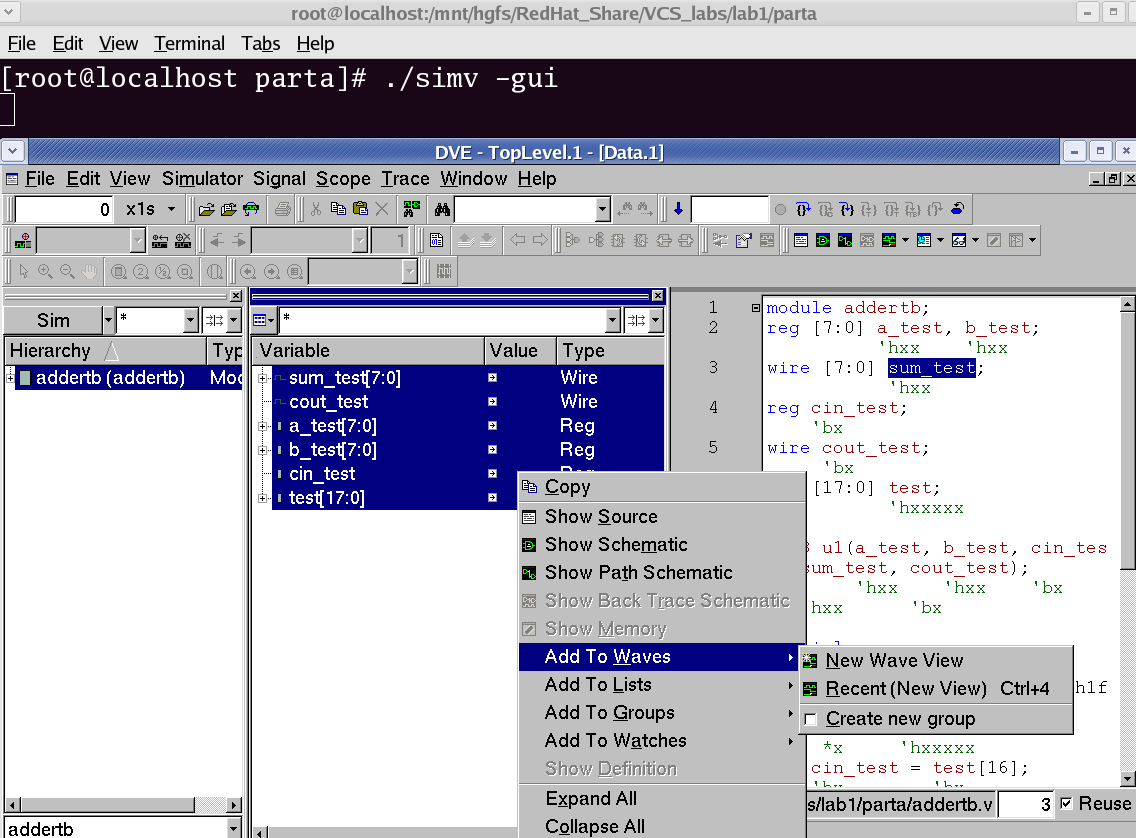Screen dimensions: 1136x838
Task: Click the blue down arrow run icon
Action: [678, 210]
